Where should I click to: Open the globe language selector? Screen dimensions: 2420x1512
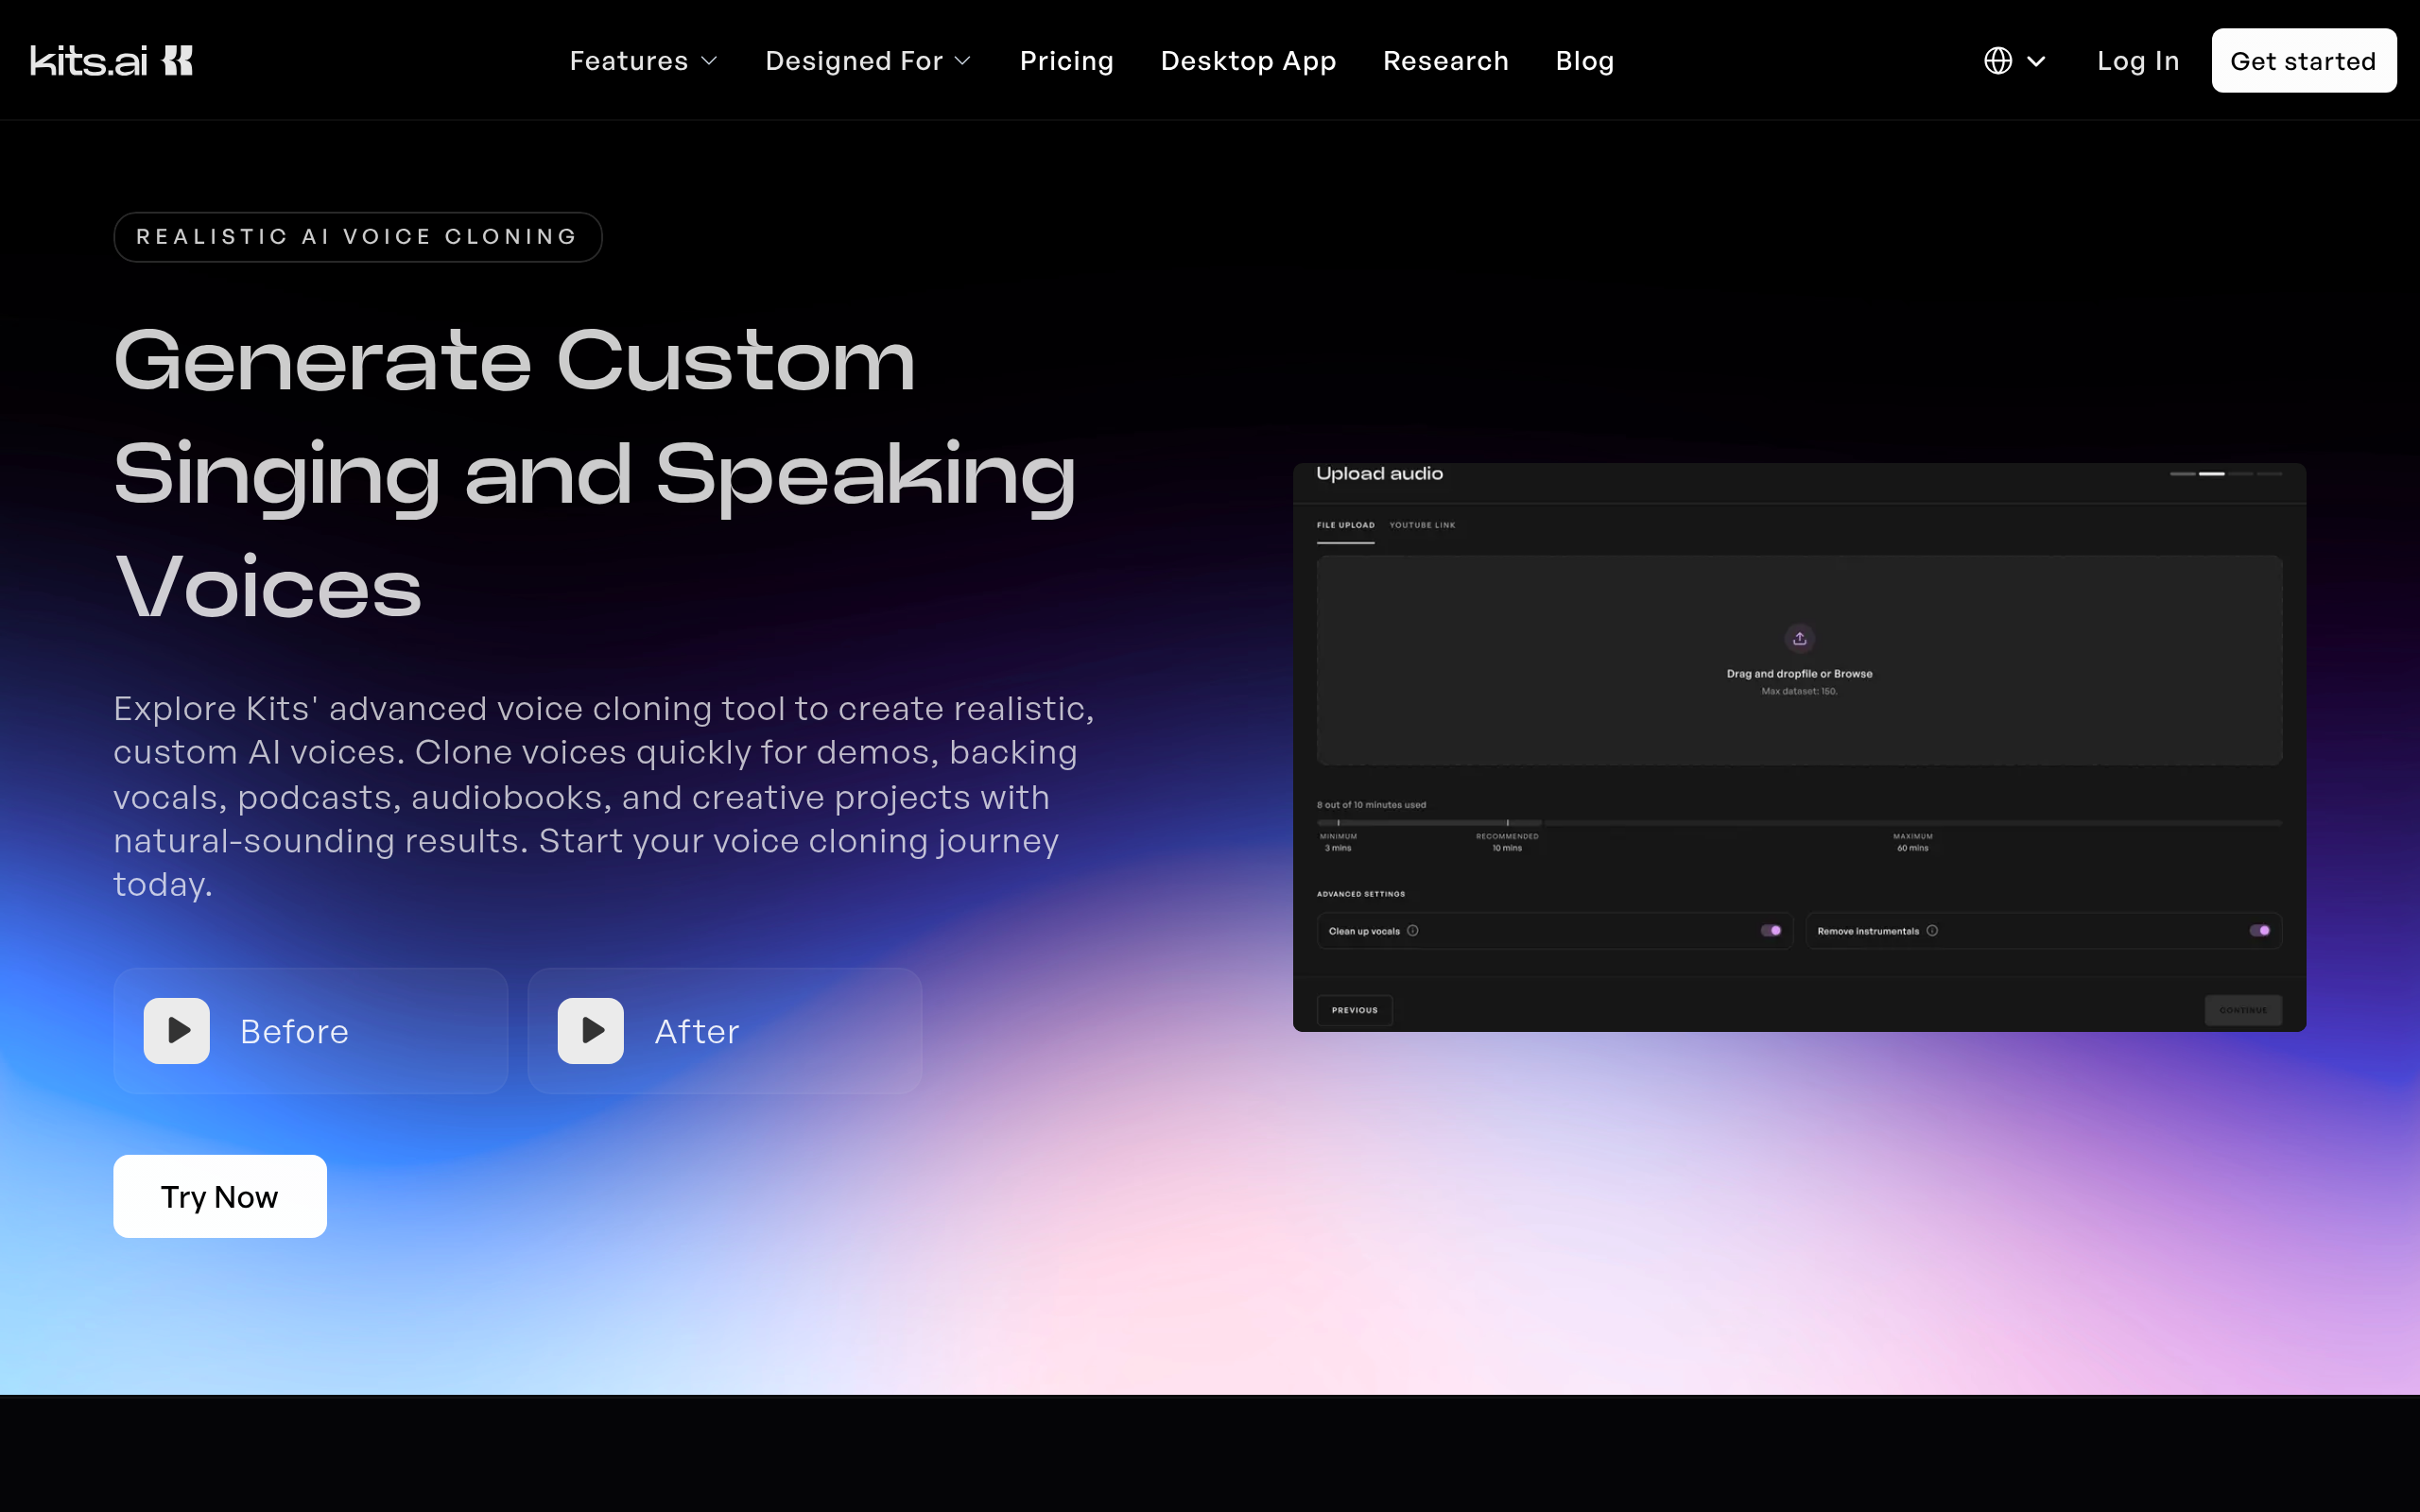(1997, 61)
